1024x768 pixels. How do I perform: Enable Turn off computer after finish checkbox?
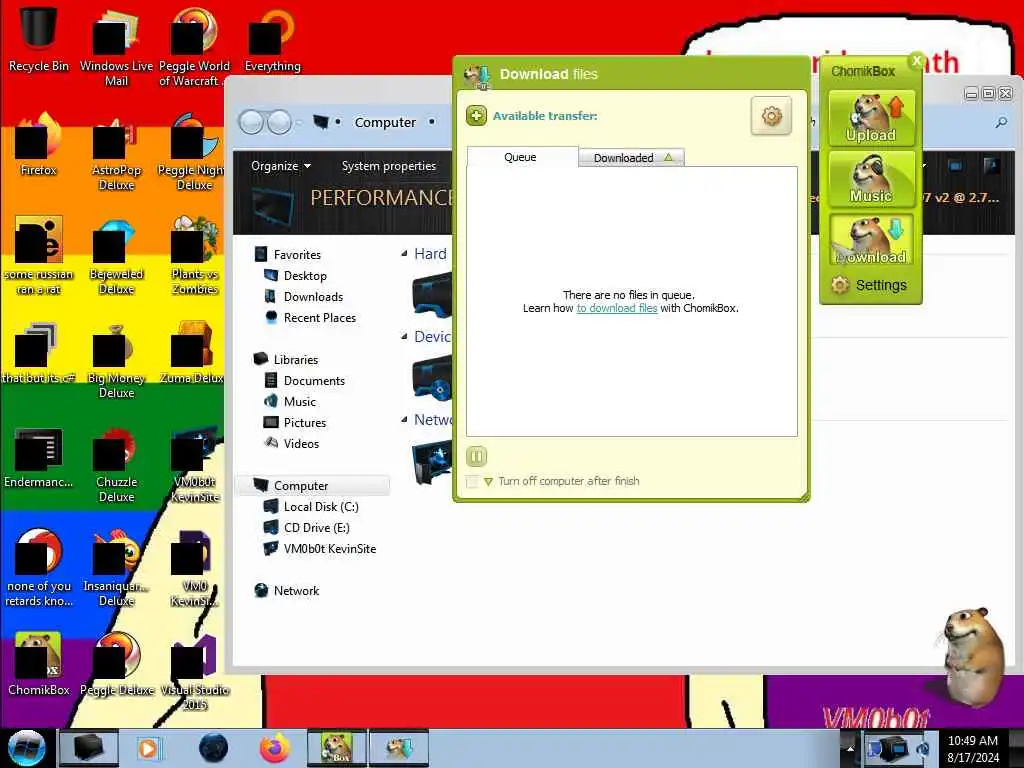coord(472,481)
